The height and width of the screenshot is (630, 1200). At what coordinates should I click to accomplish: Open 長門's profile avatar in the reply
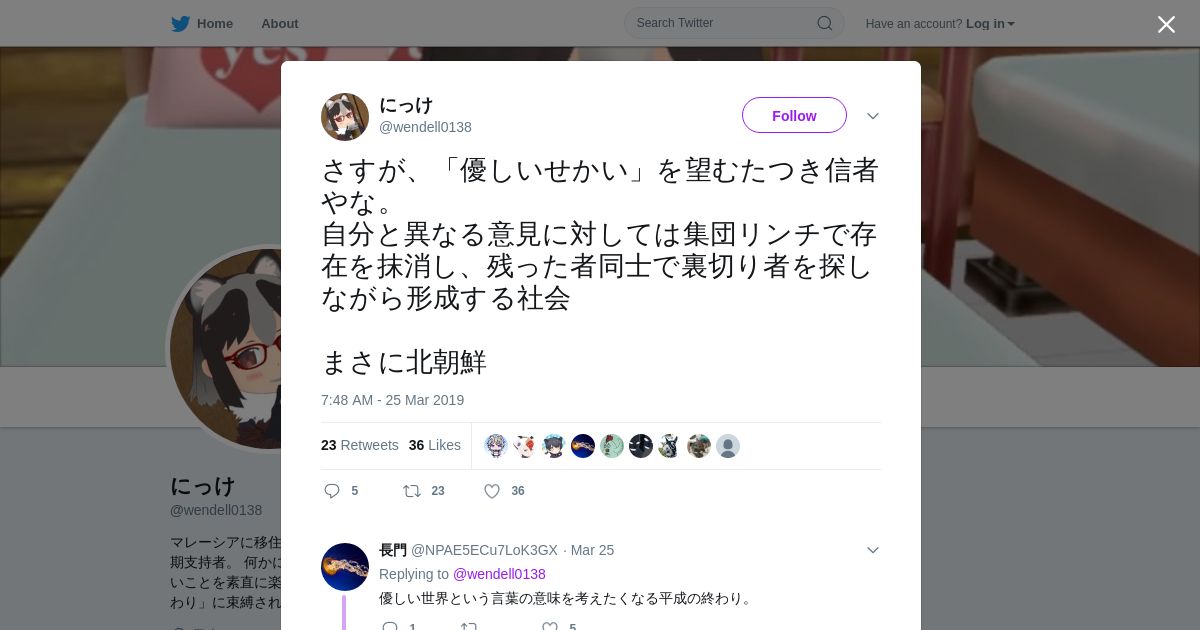345,567
